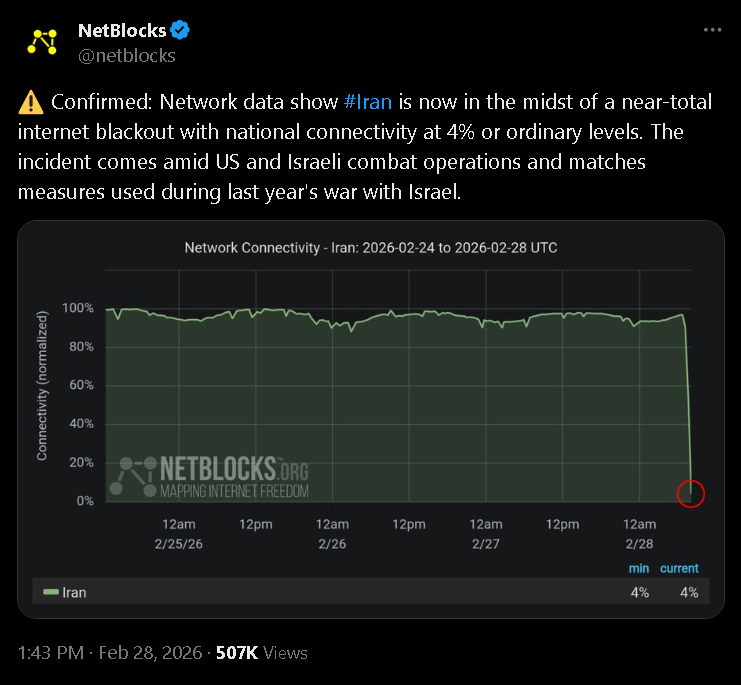Click the 'min' legend column header
The width and height of the screenshot is (741, 685).
tap(639, 568)
